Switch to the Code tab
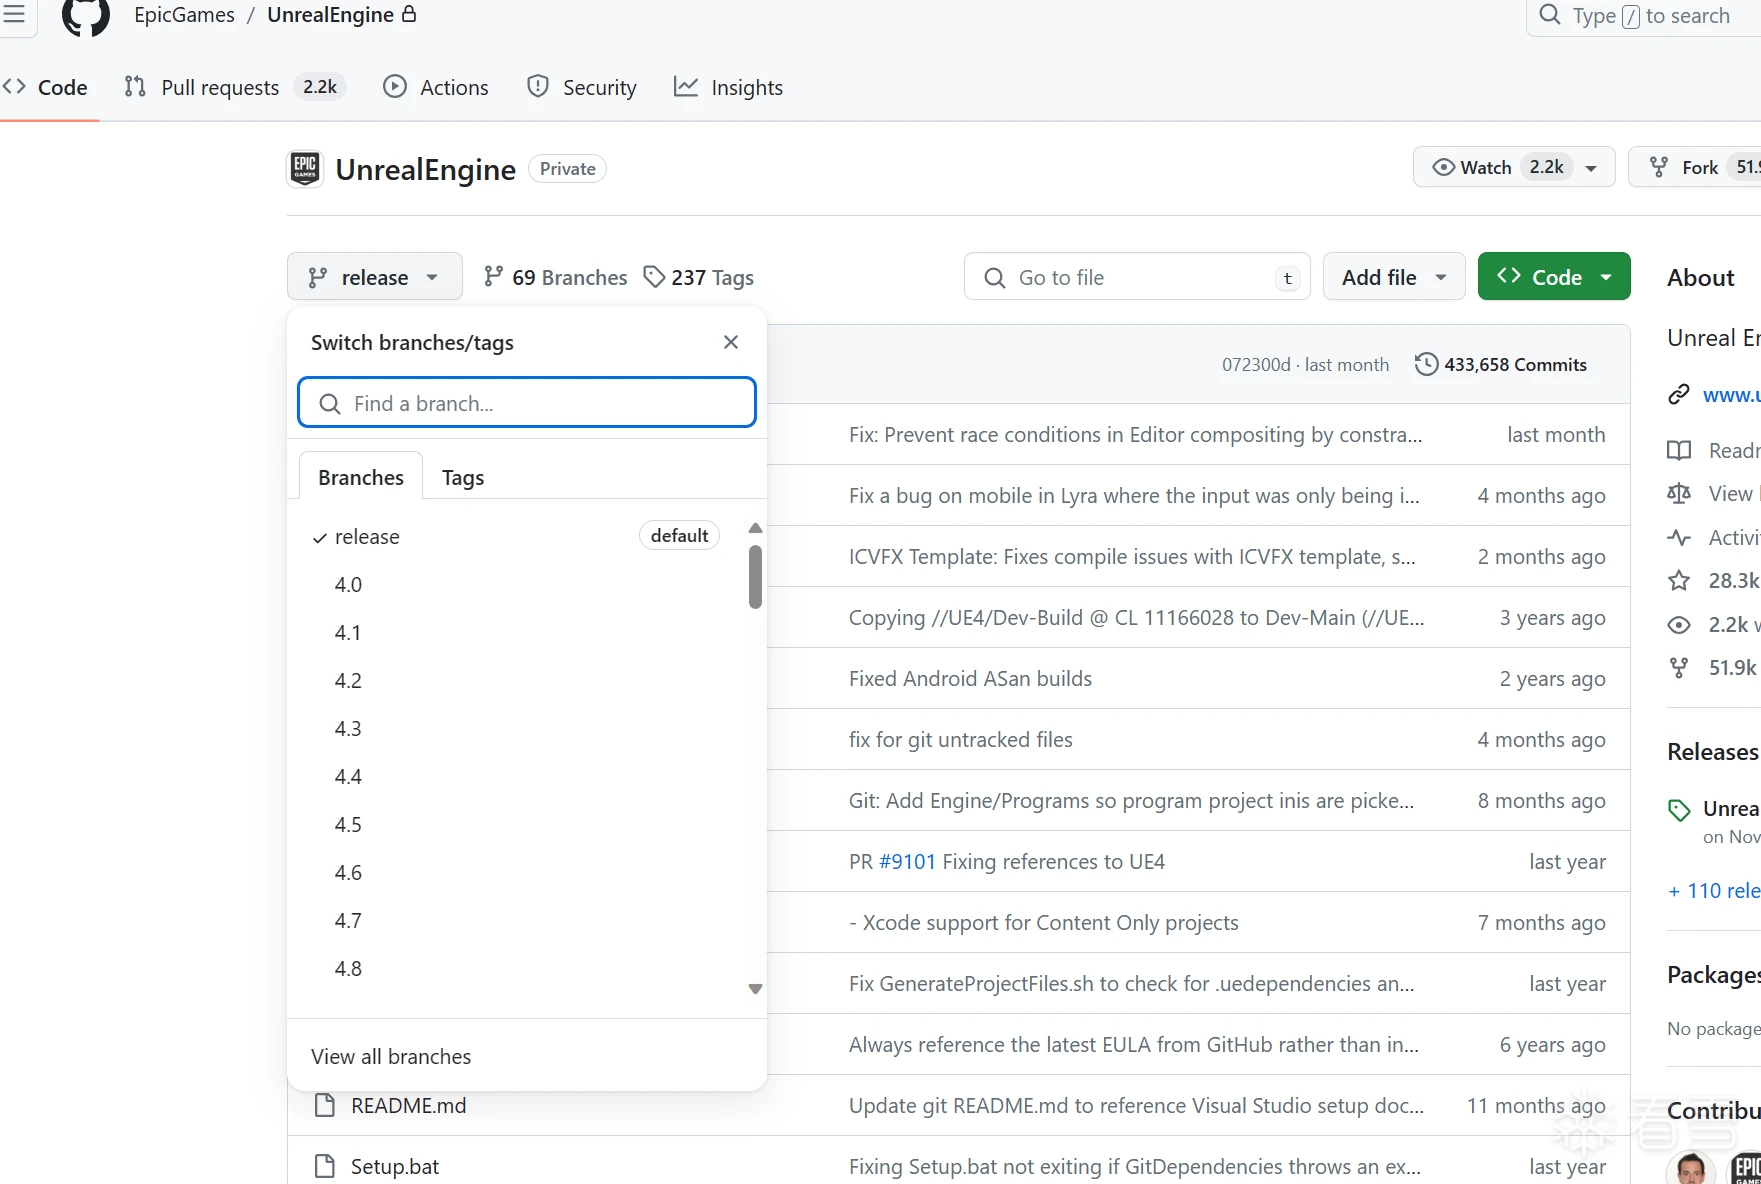The image size is (1761, 1184). click(x=46, y=88)
